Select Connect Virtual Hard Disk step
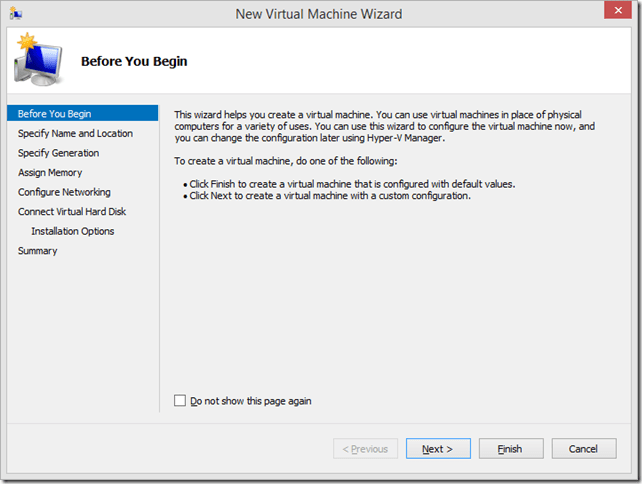 click(x=72, y=212)
